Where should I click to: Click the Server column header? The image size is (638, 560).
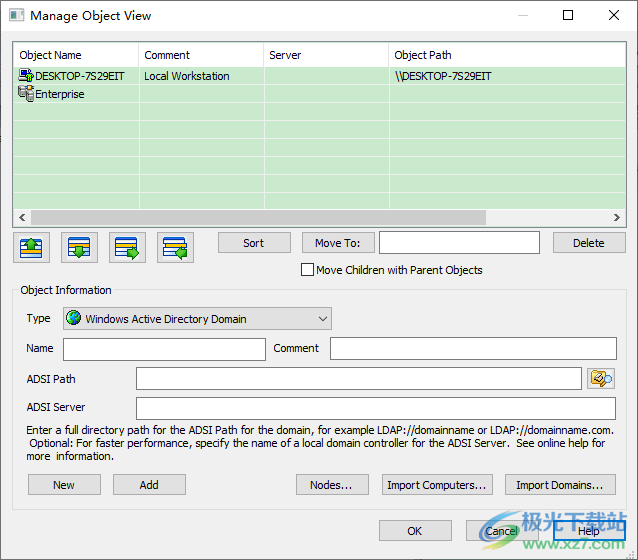326,55
